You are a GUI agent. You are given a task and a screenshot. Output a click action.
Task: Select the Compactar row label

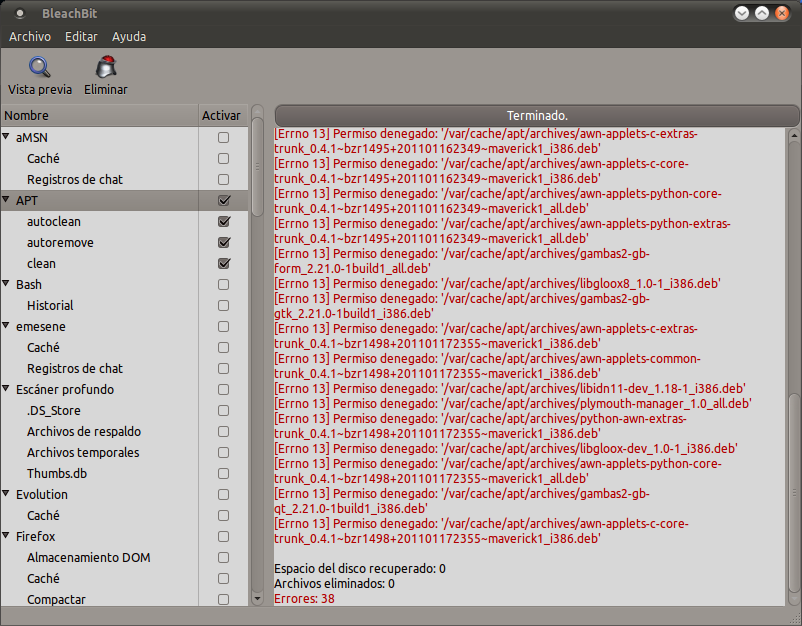(x=56, y=599)
